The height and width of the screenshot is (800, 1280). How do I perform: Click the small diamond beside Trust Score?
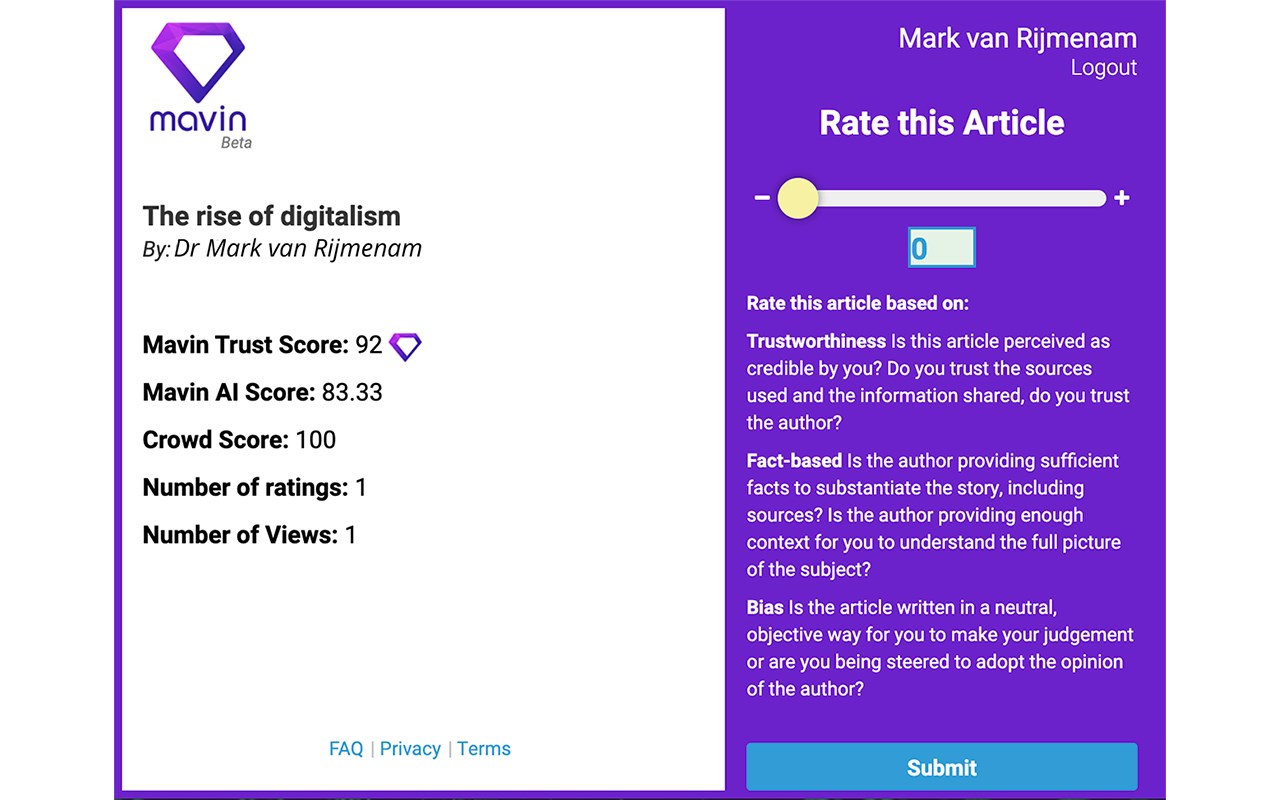tap(405, 346)
